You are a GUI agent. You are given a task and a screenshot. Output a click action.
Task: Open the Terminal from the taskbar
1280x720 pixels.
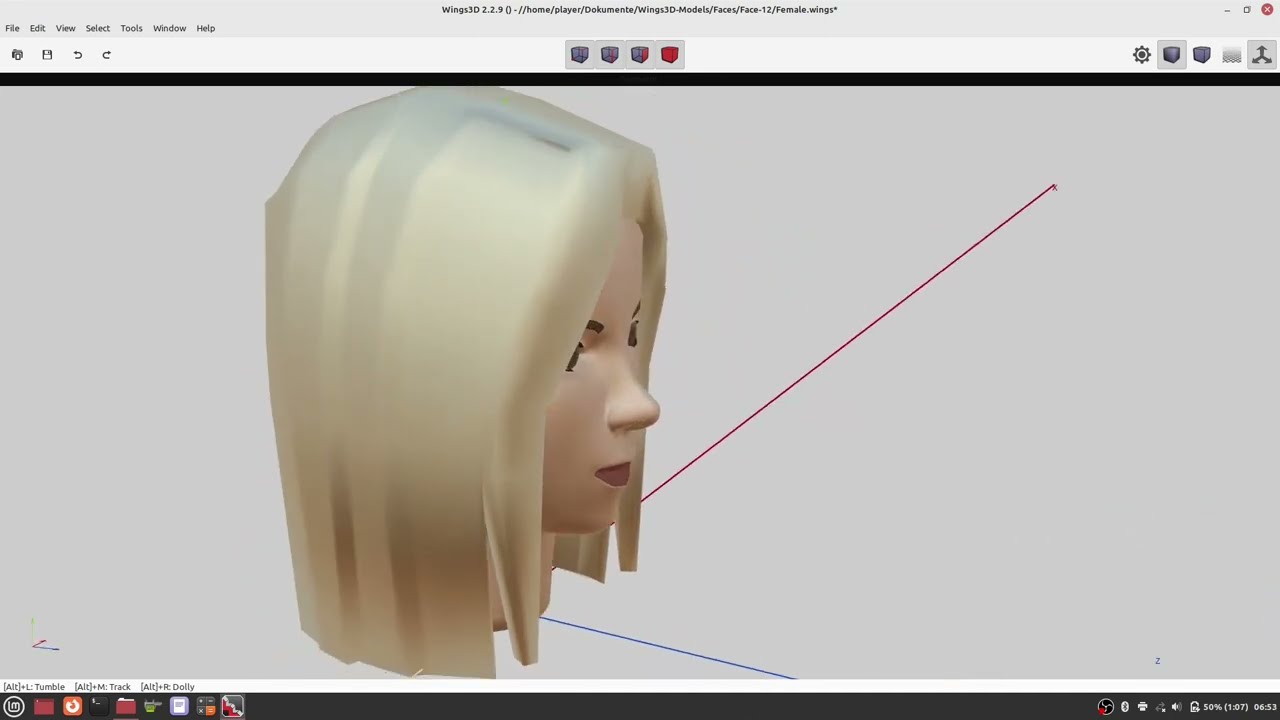click(x=98, y=707)
